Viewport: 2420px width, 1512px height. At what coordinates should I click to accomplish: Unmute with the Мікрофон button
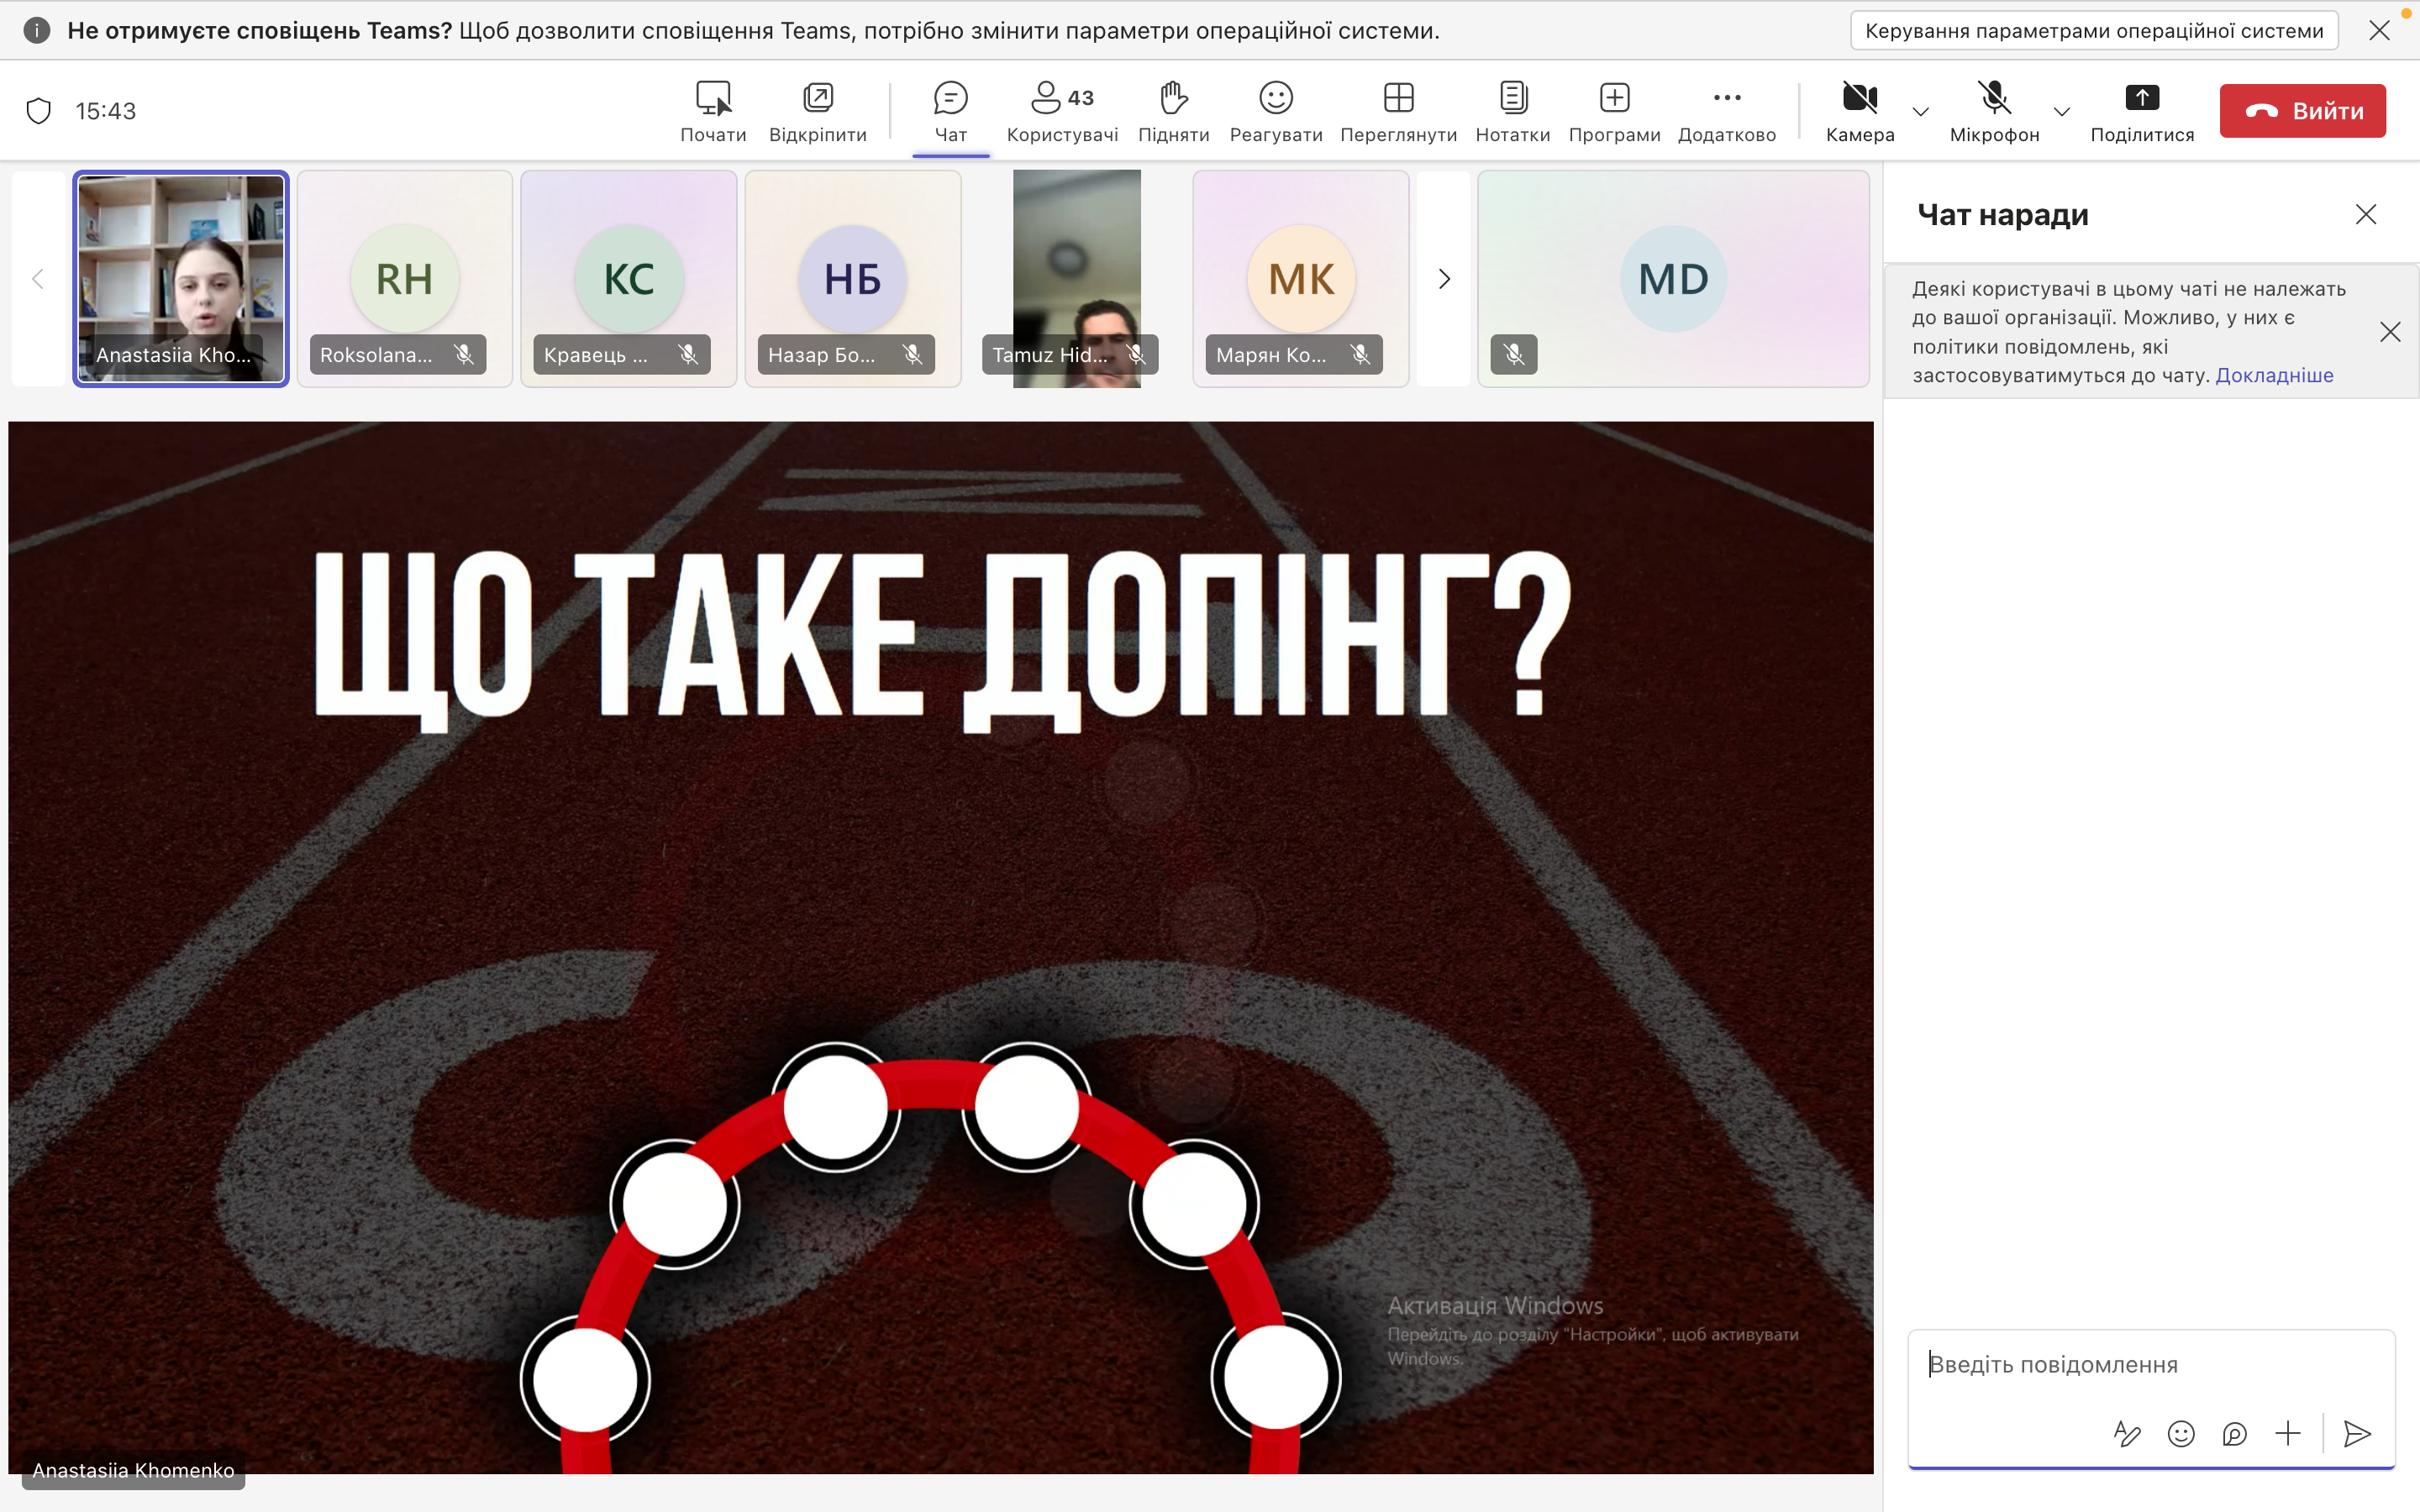pos(1994,112)
